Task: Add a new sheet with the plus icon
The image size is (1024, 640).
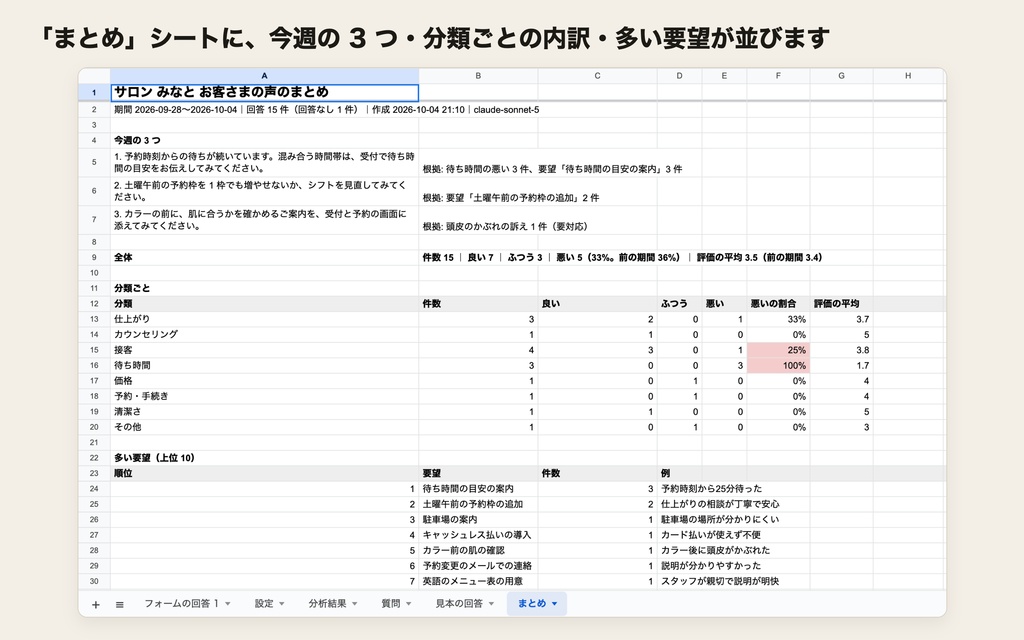Action: [x=95, y=605]
